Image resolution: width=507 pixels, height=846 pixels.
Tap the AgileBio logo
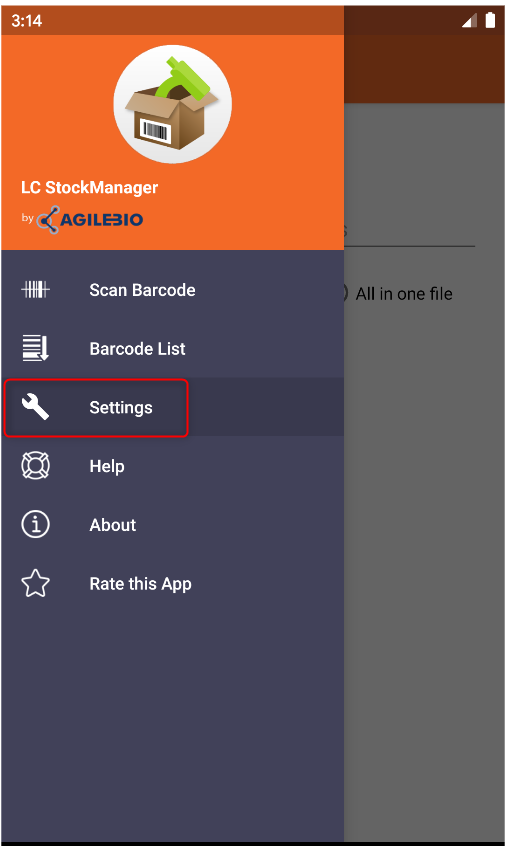tap(90, 220)
